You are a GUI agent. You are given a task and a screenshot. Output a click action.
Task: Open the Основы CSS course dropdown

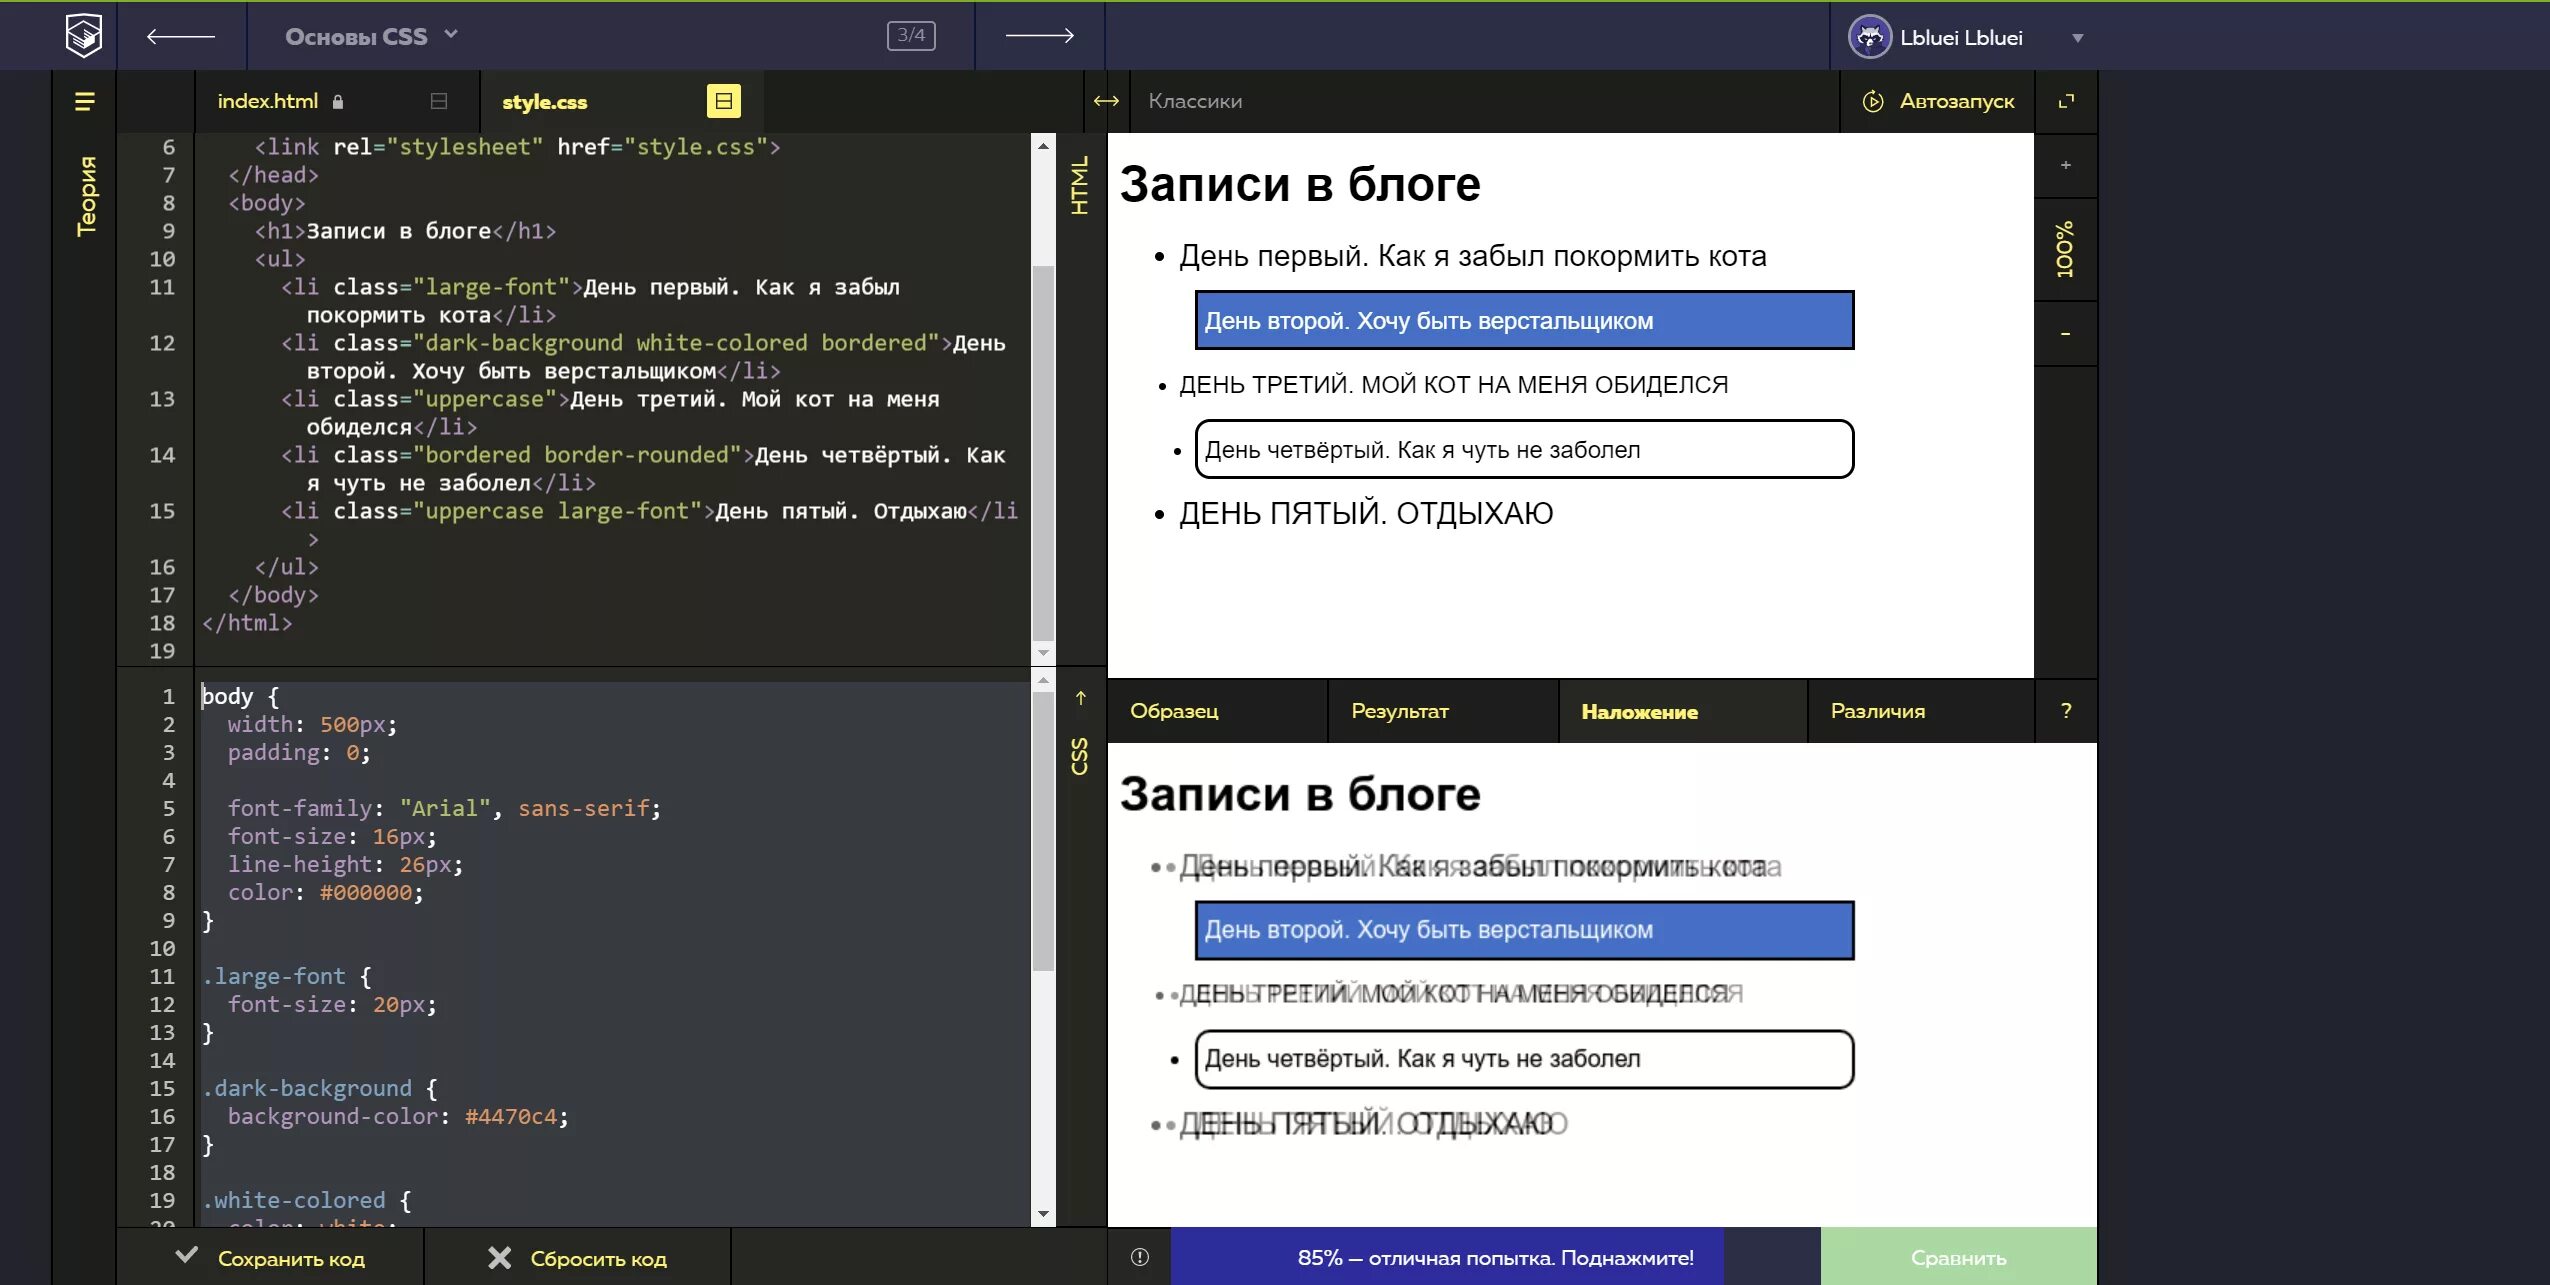click(x=371, y=37)
